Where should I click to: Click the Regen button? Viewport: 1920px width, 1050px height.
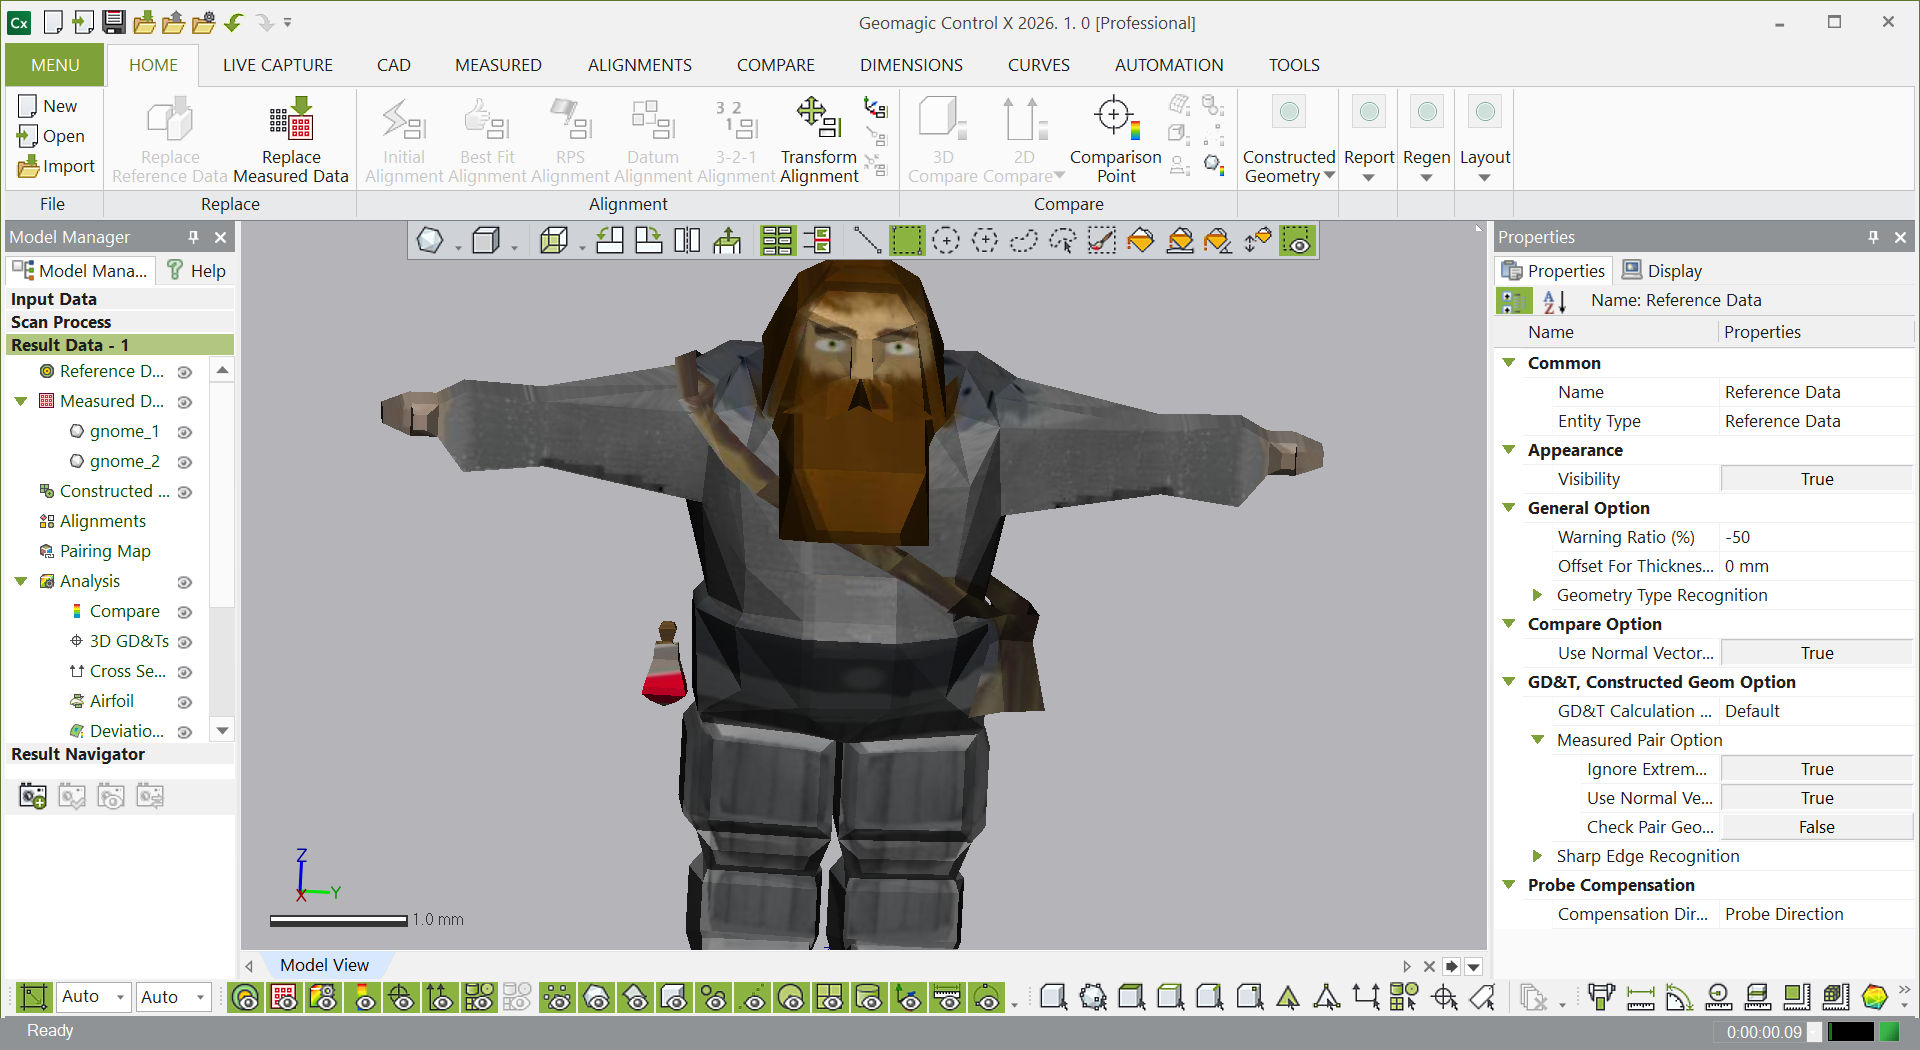(1426, 139)
